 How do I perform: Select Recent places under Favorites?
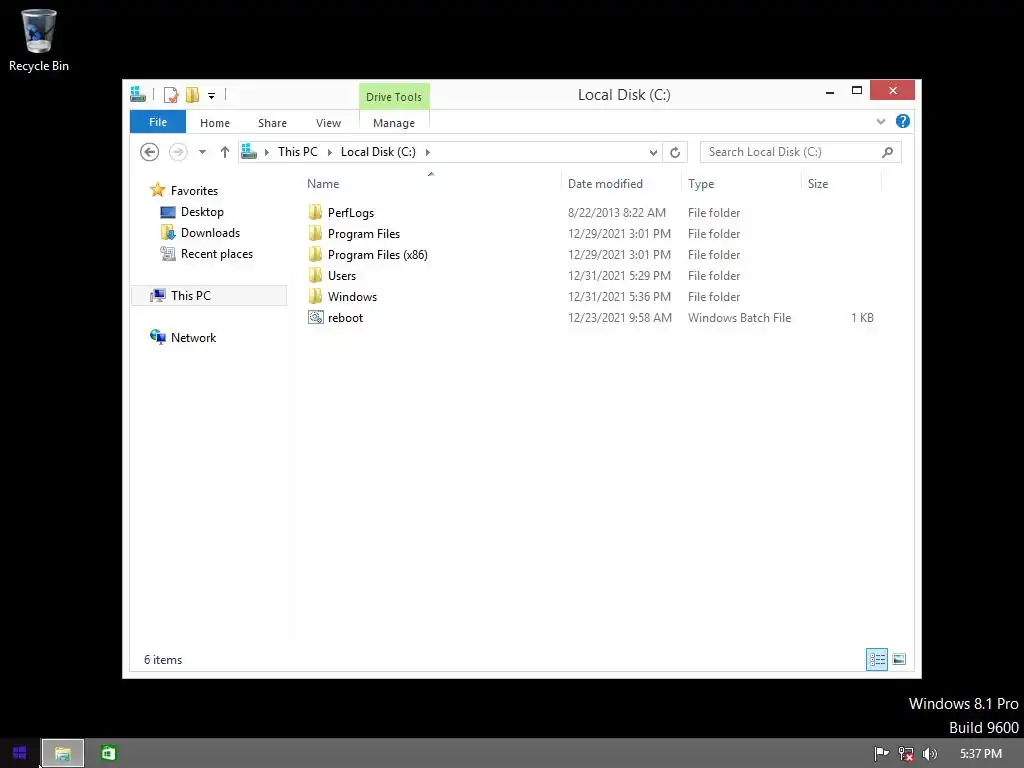pos(217,253)
